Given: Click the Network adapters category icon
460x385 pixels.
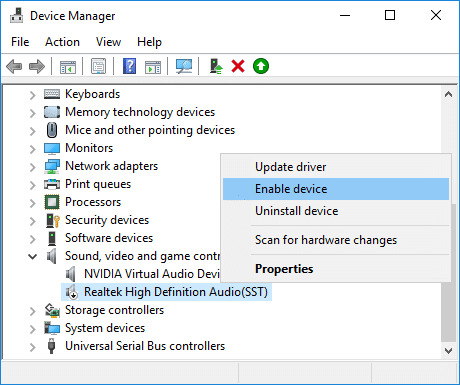Looking at the screenshot, I should (52, 166).
